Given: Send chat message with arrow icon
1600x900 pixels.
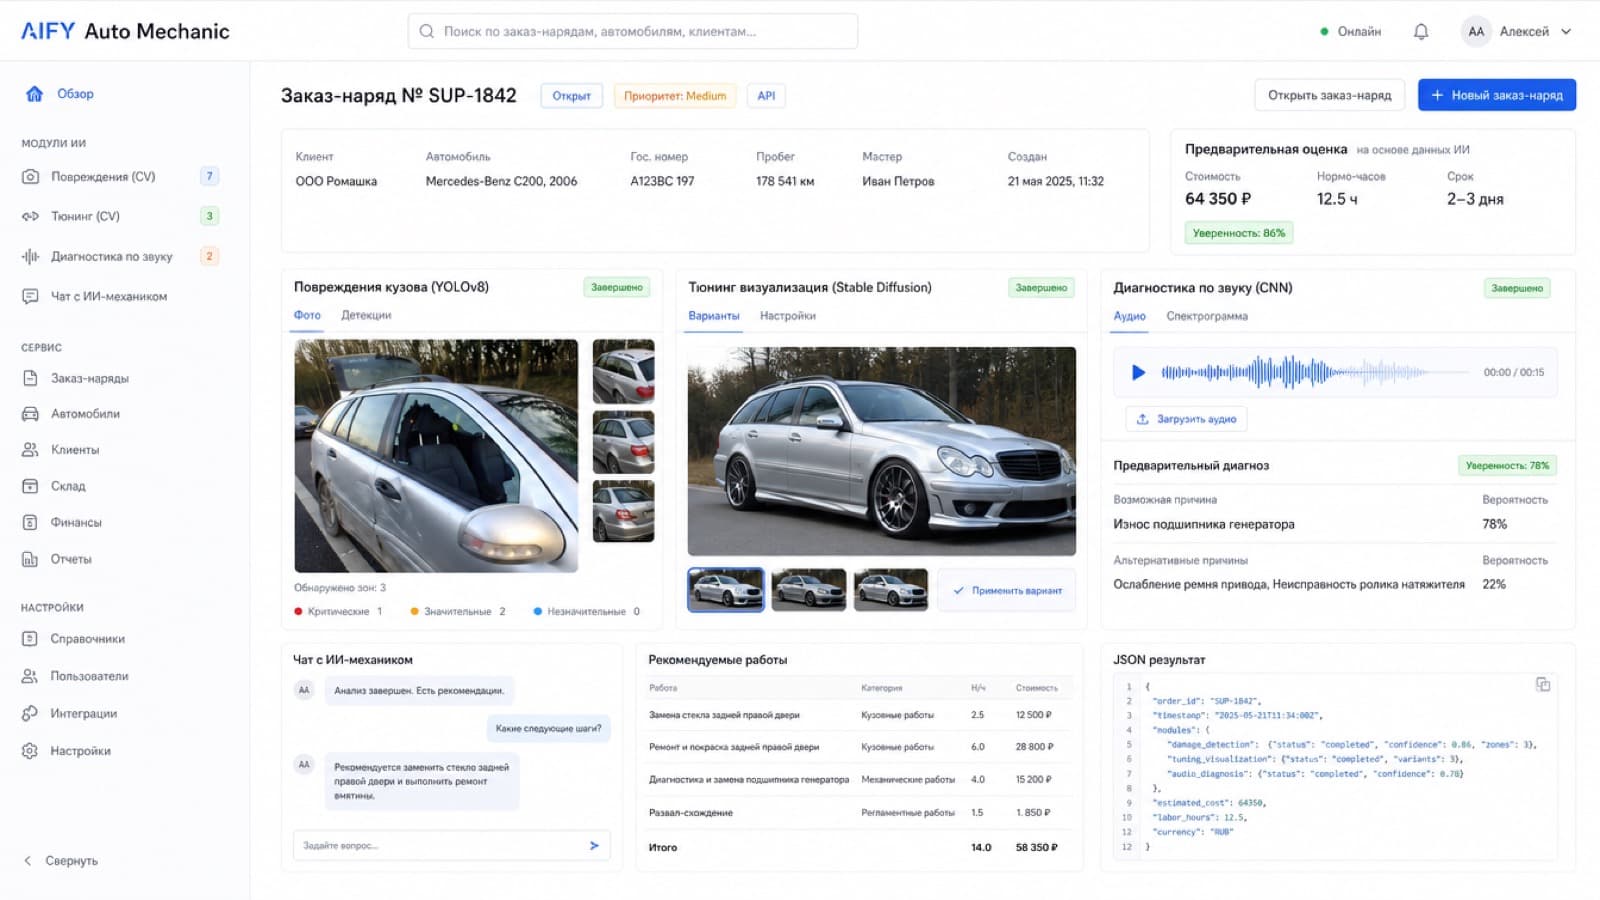Looking at the screenshot, I should click(594, 845).
